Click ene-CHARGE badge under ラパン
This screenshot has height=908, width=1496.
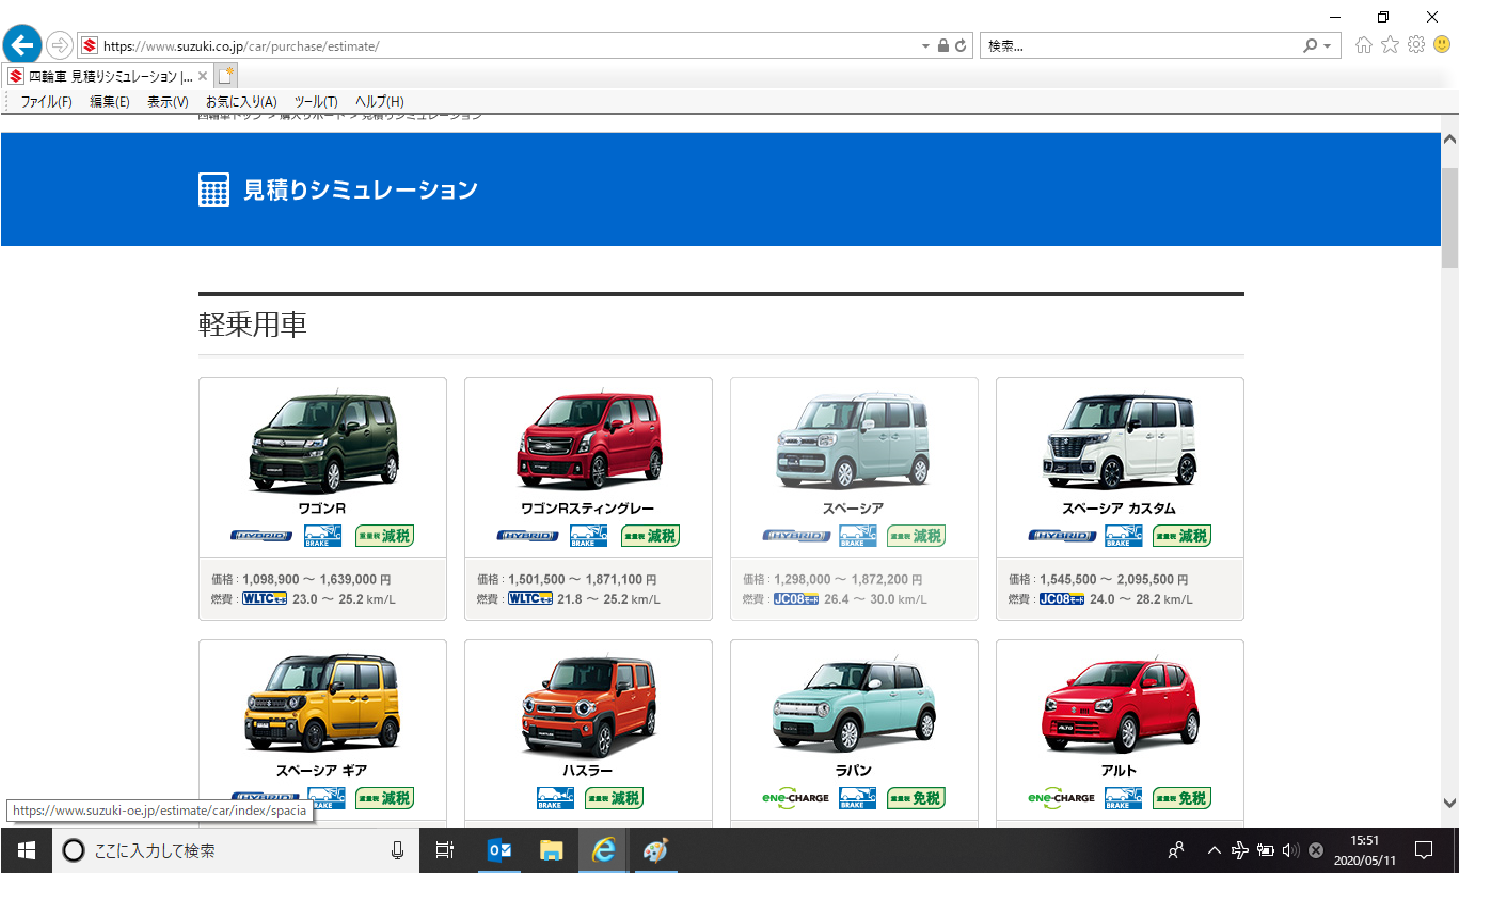click(795, 798)
